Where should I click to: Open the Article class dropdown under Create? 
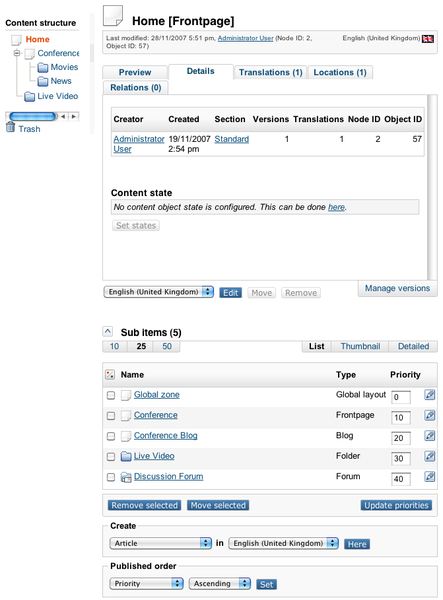tap(161, 543)
